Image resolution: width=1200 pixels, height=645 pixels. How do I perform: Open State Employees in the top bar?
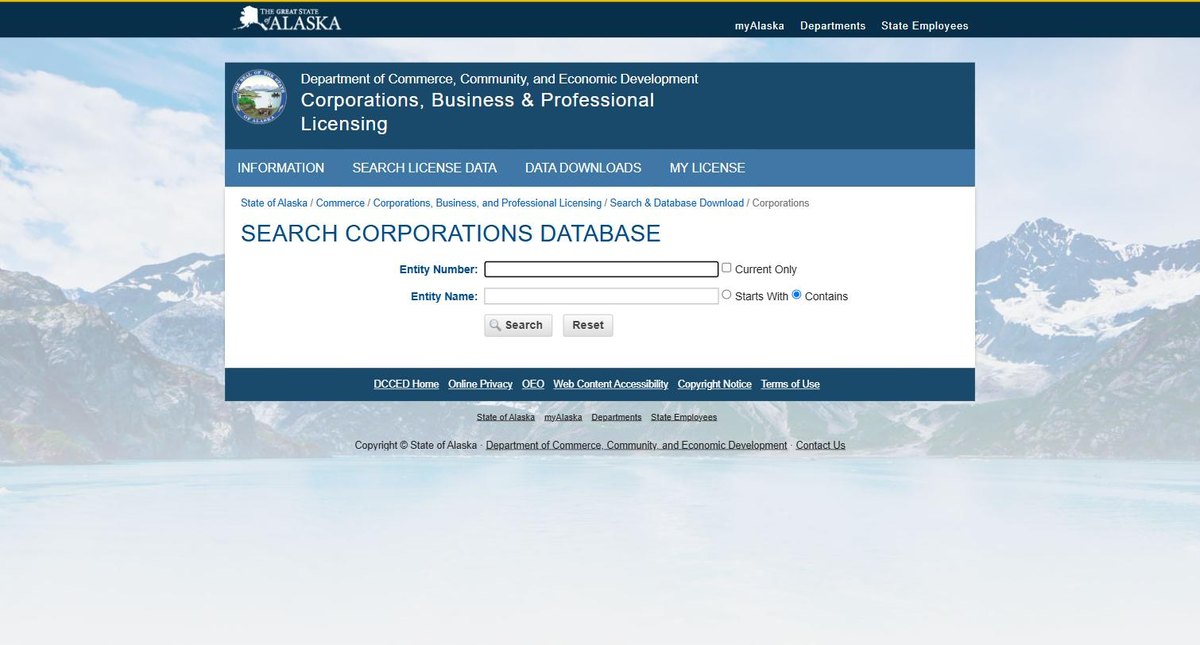(x=925, y=26)
